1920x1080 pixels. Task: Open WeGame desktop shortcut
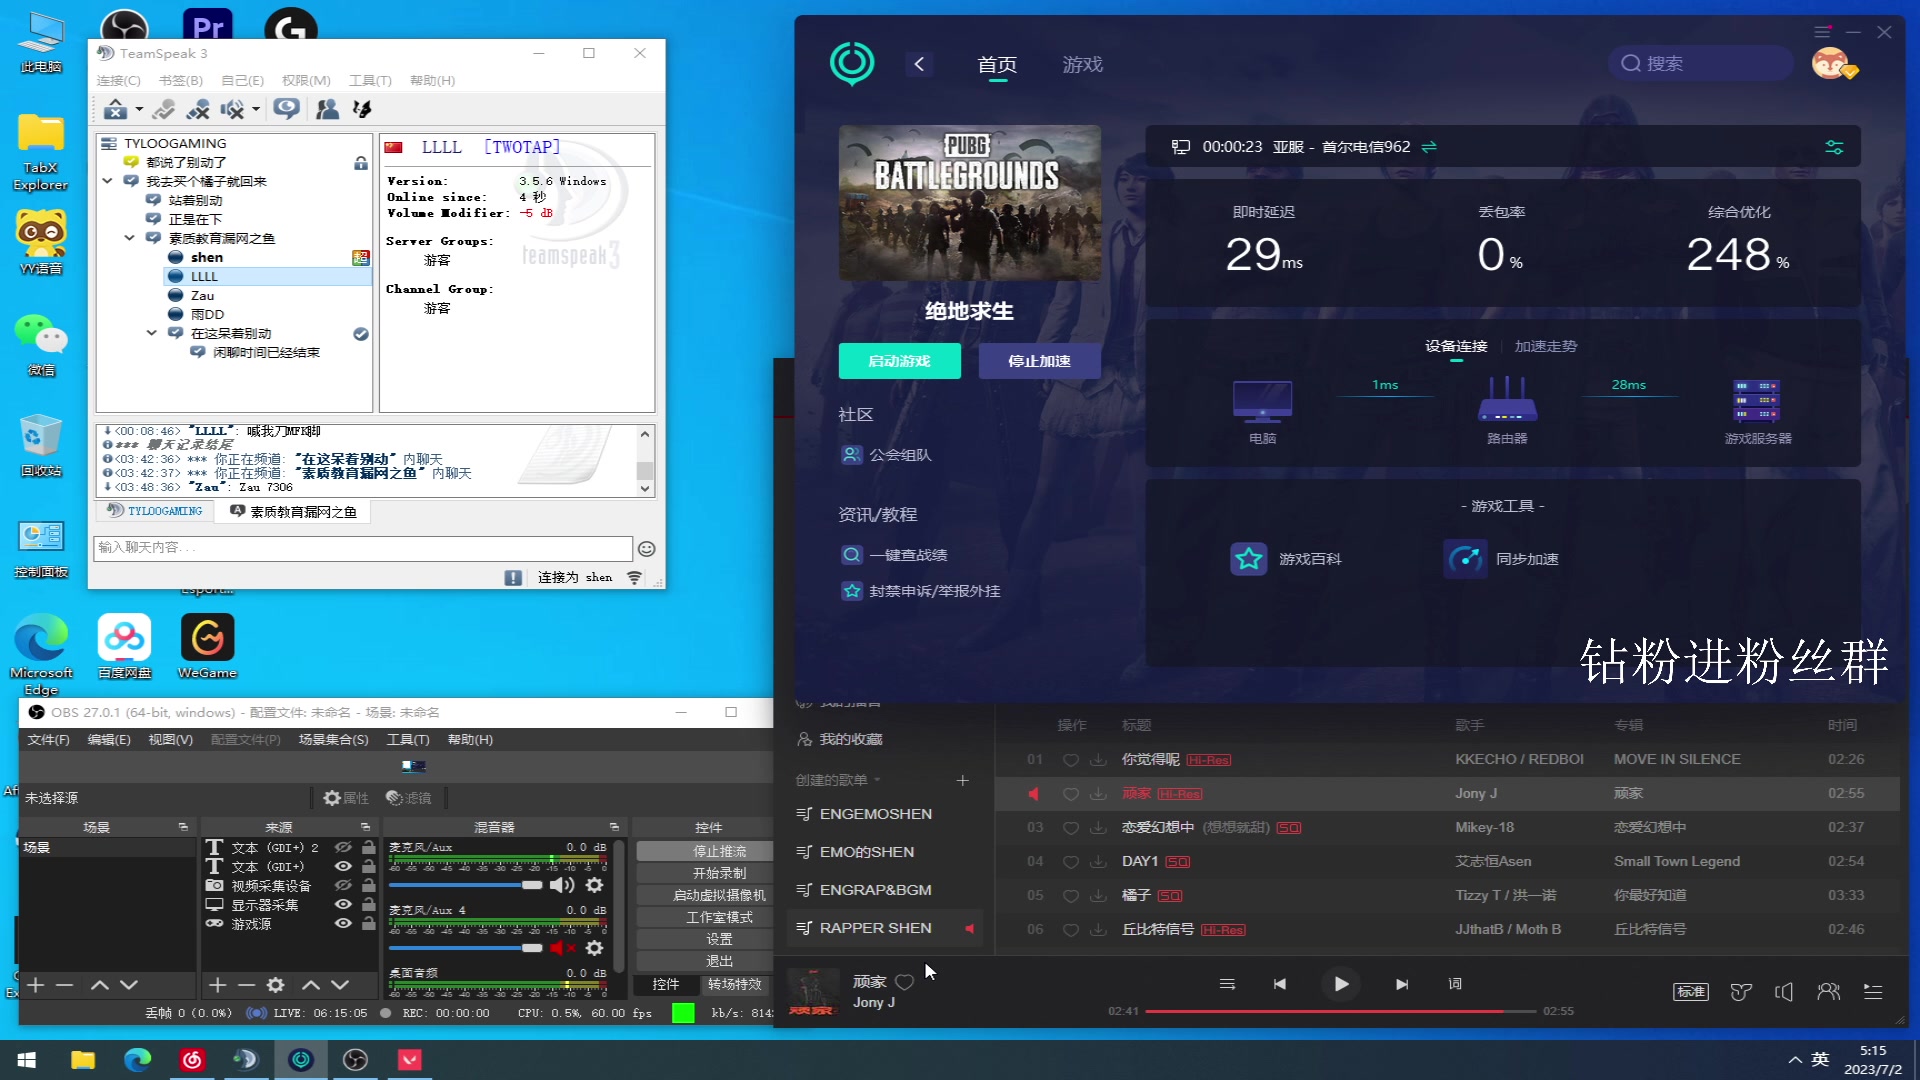(x=207, y=646)
